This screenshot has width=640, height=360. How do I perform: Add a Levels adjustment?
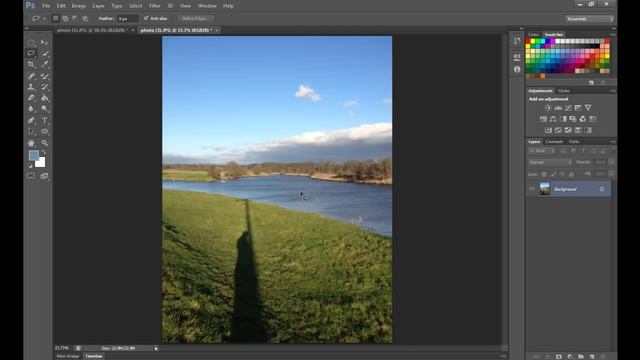558,108
